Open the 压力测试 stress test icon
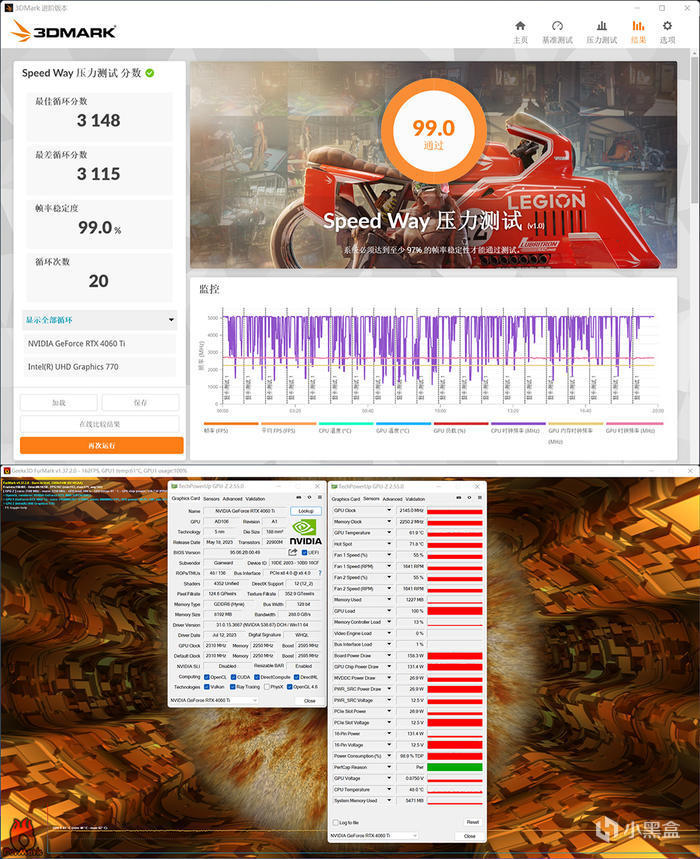Screen dimensions: 700x859 tap(601, 26)
